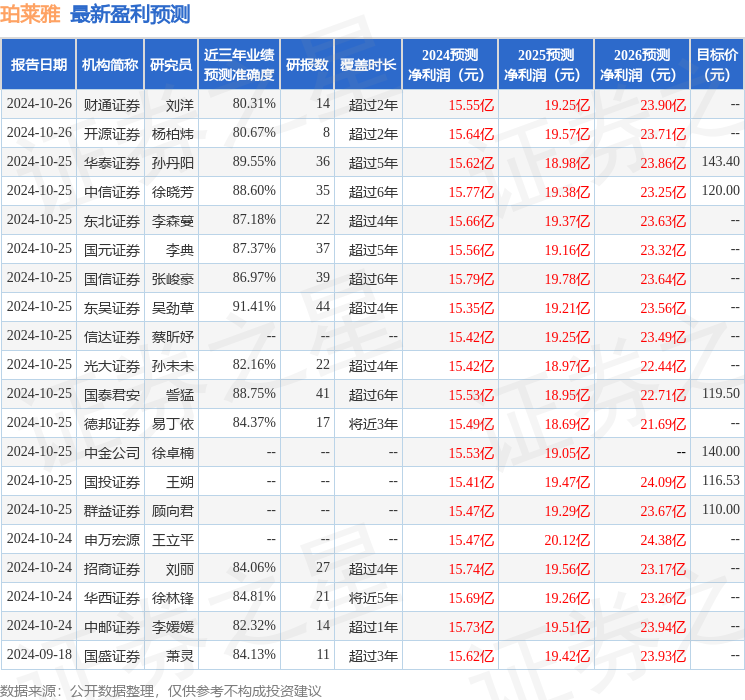Click the 2024 forecast 15.79亿
This screenshot has width=745, height=700.
(471, 279)
